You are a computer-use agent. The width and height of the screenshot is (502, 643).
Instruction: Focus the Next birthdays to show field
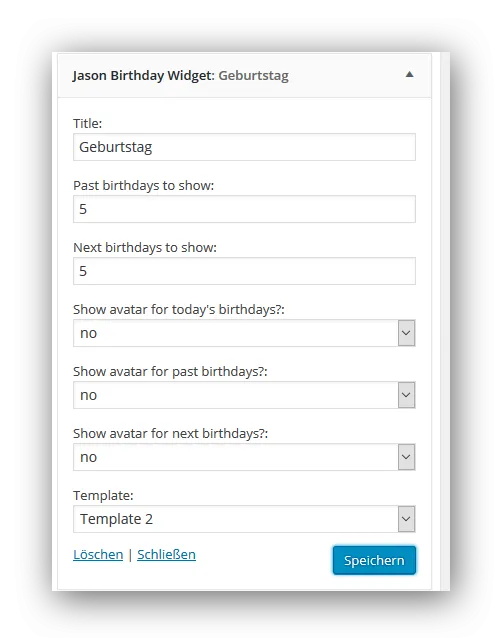[x=244, y=271]
